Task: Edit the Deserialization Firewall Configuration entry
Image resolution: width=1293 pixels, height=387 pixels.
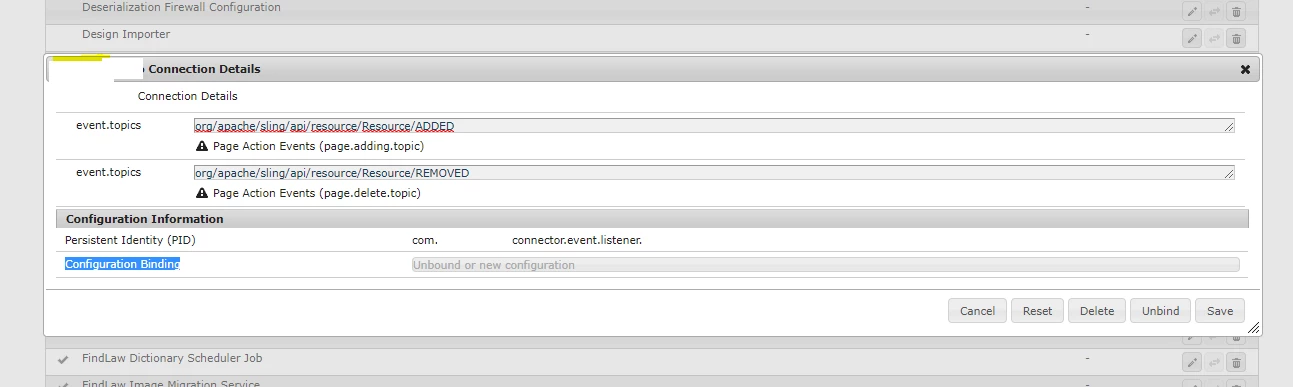Action: click(x=1192, y=11)
